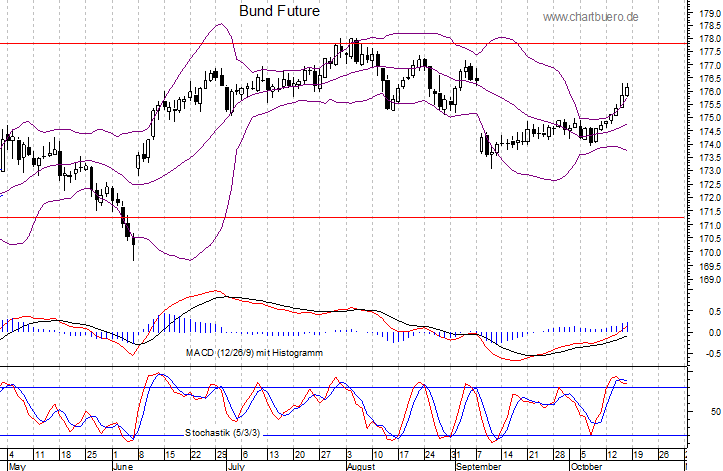The height and width of the screenshot is (471, 723).
Task: Click date label 21 on the time axis
Action: pos(534,455)
